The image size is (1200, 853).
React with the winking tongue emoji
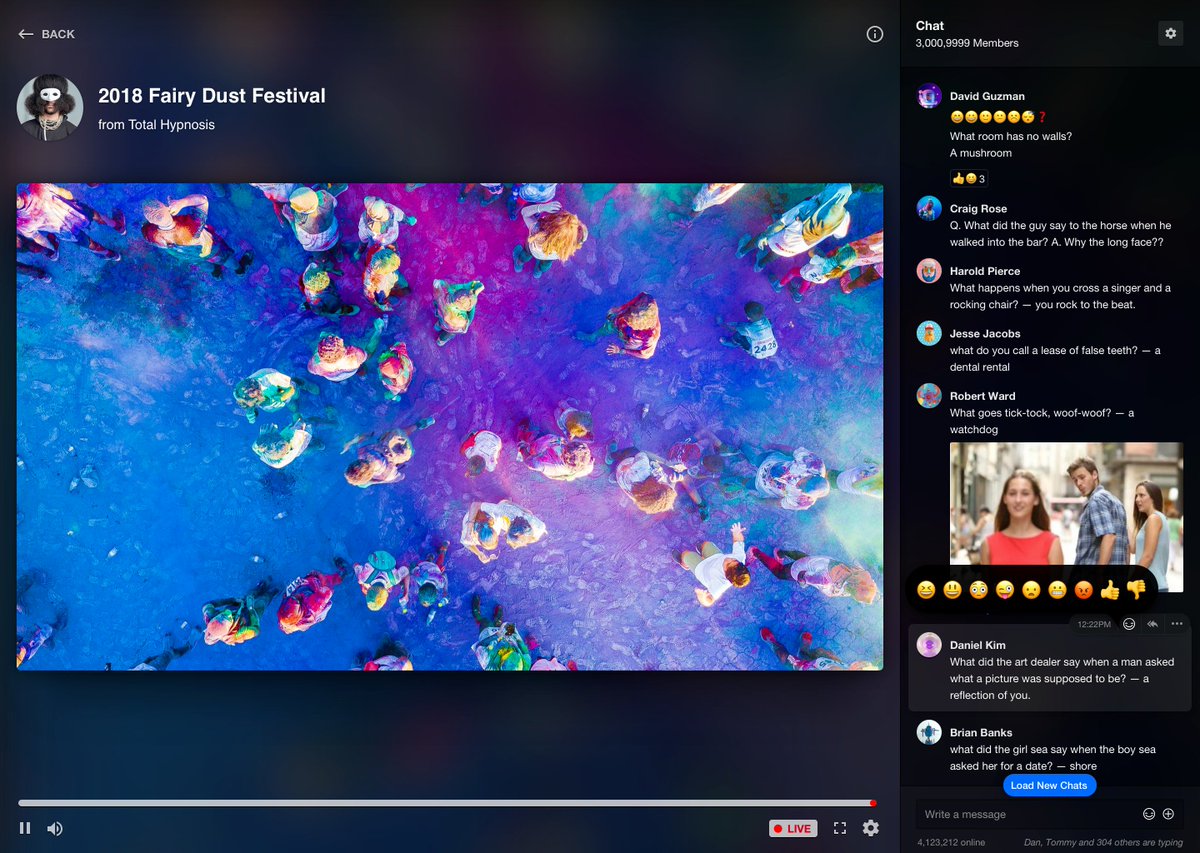coord(1005,590)
